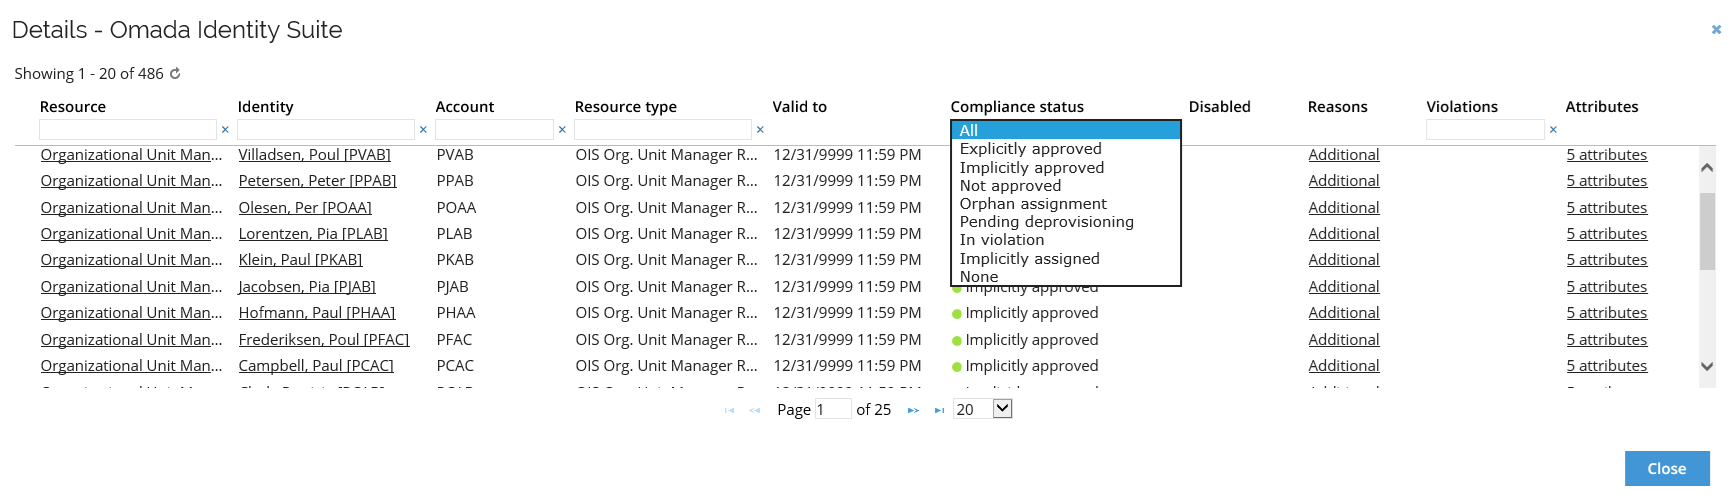This screenshot has height=503, width=1734.
Task: Clear the Identity filter field
Action: (423, 129)
